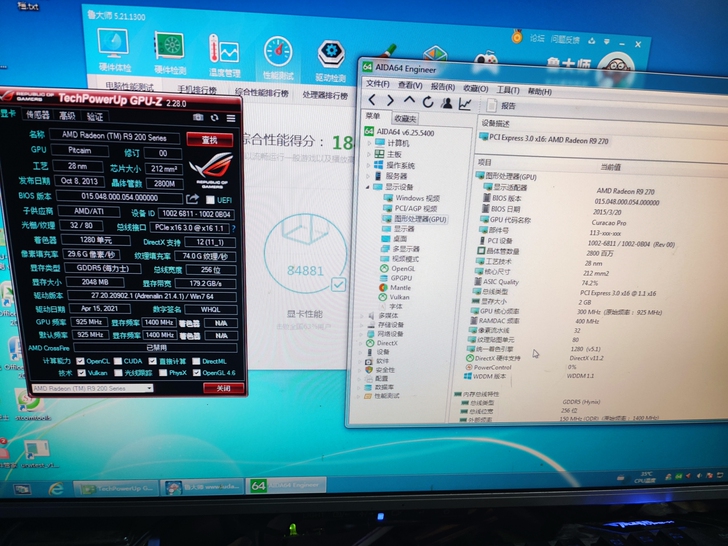Select 图形处理器(GPU) in AIDA64 tree
This screenshot has height=546, width=728.
pos(414,219)
